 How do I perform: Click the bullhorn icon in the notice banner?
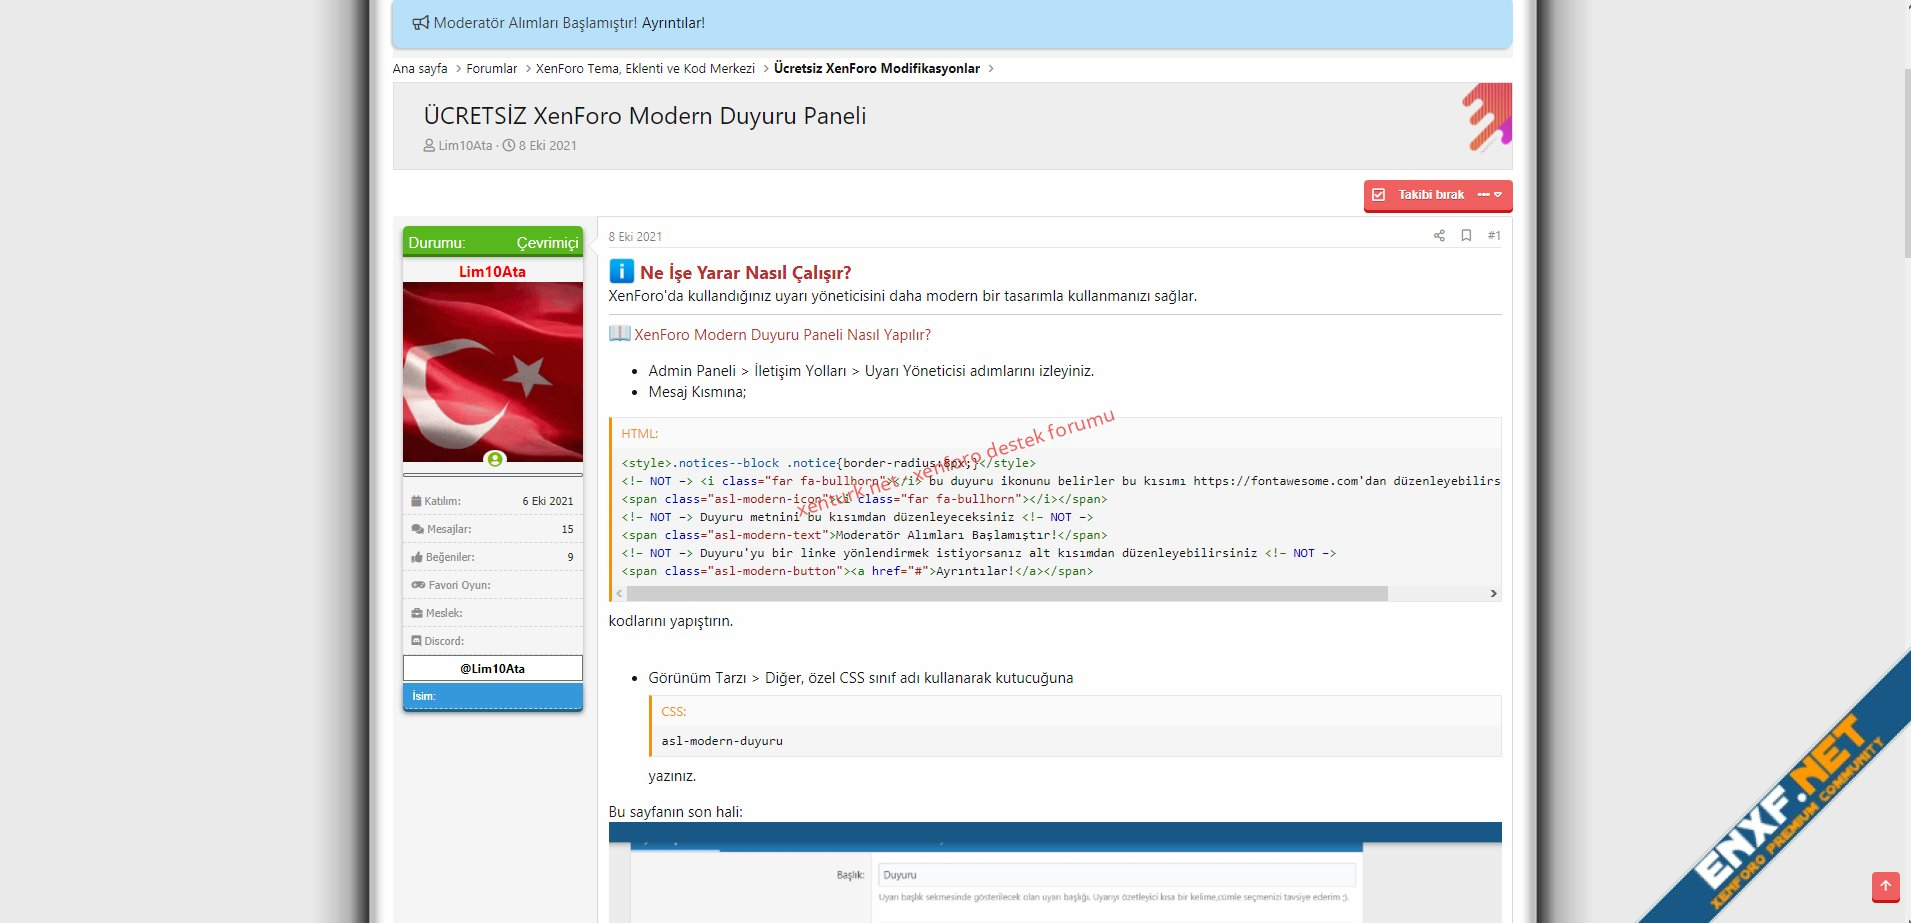[x=421, y=23]
